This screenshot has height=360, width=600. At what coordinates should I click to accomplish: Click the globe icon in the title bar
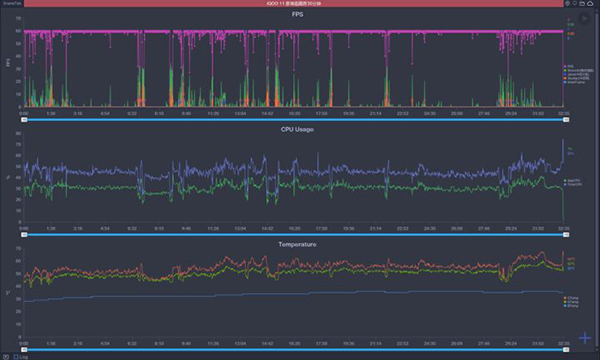567,3
